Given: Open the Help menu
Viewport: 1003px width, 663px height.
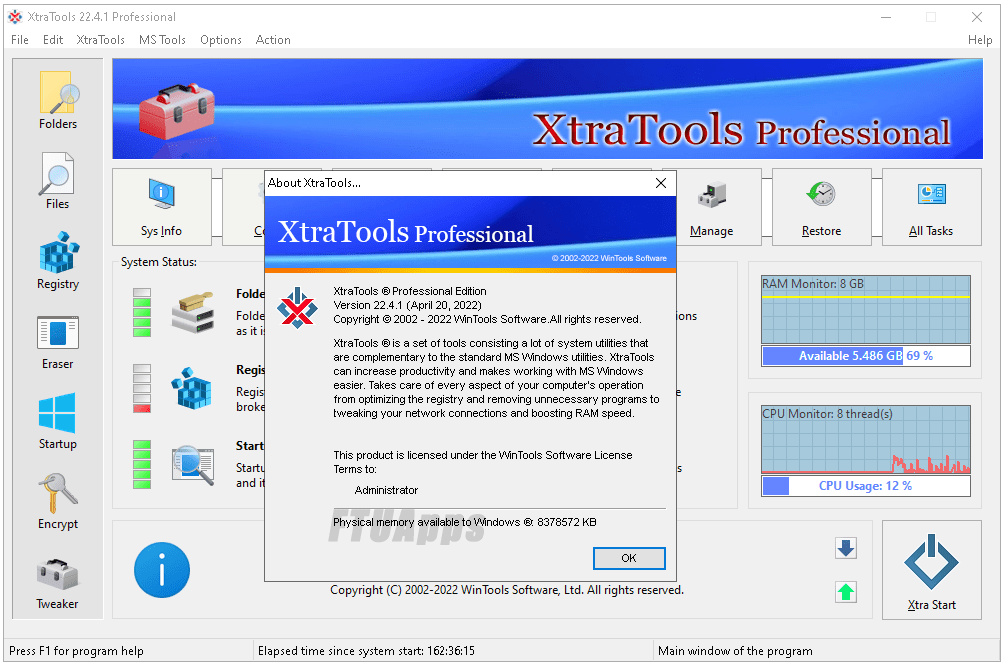Looking at the screenshot, I should coord(980,40).
